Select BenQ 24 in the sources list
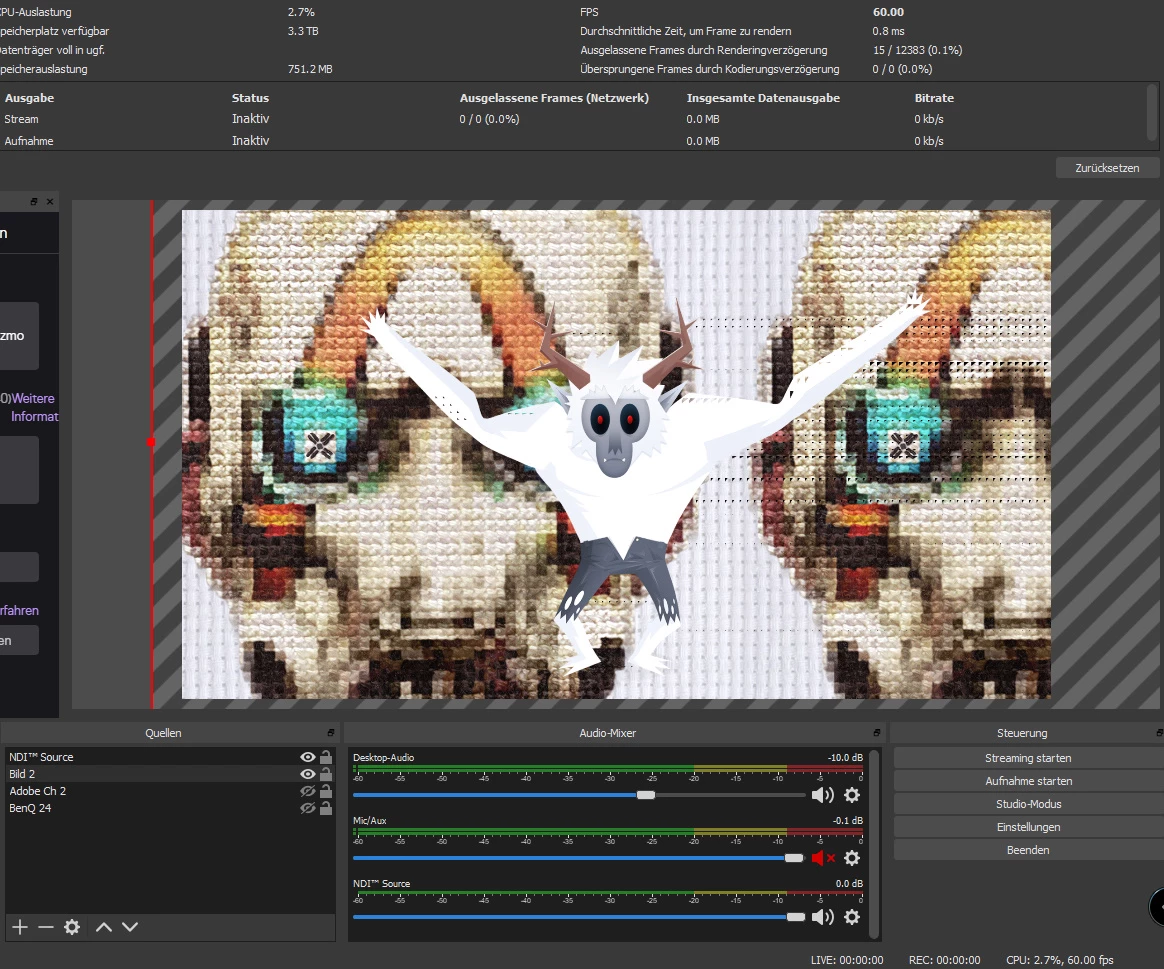Screen dimensions: 1164x969 pyautogui.click(x=170, y=808)
